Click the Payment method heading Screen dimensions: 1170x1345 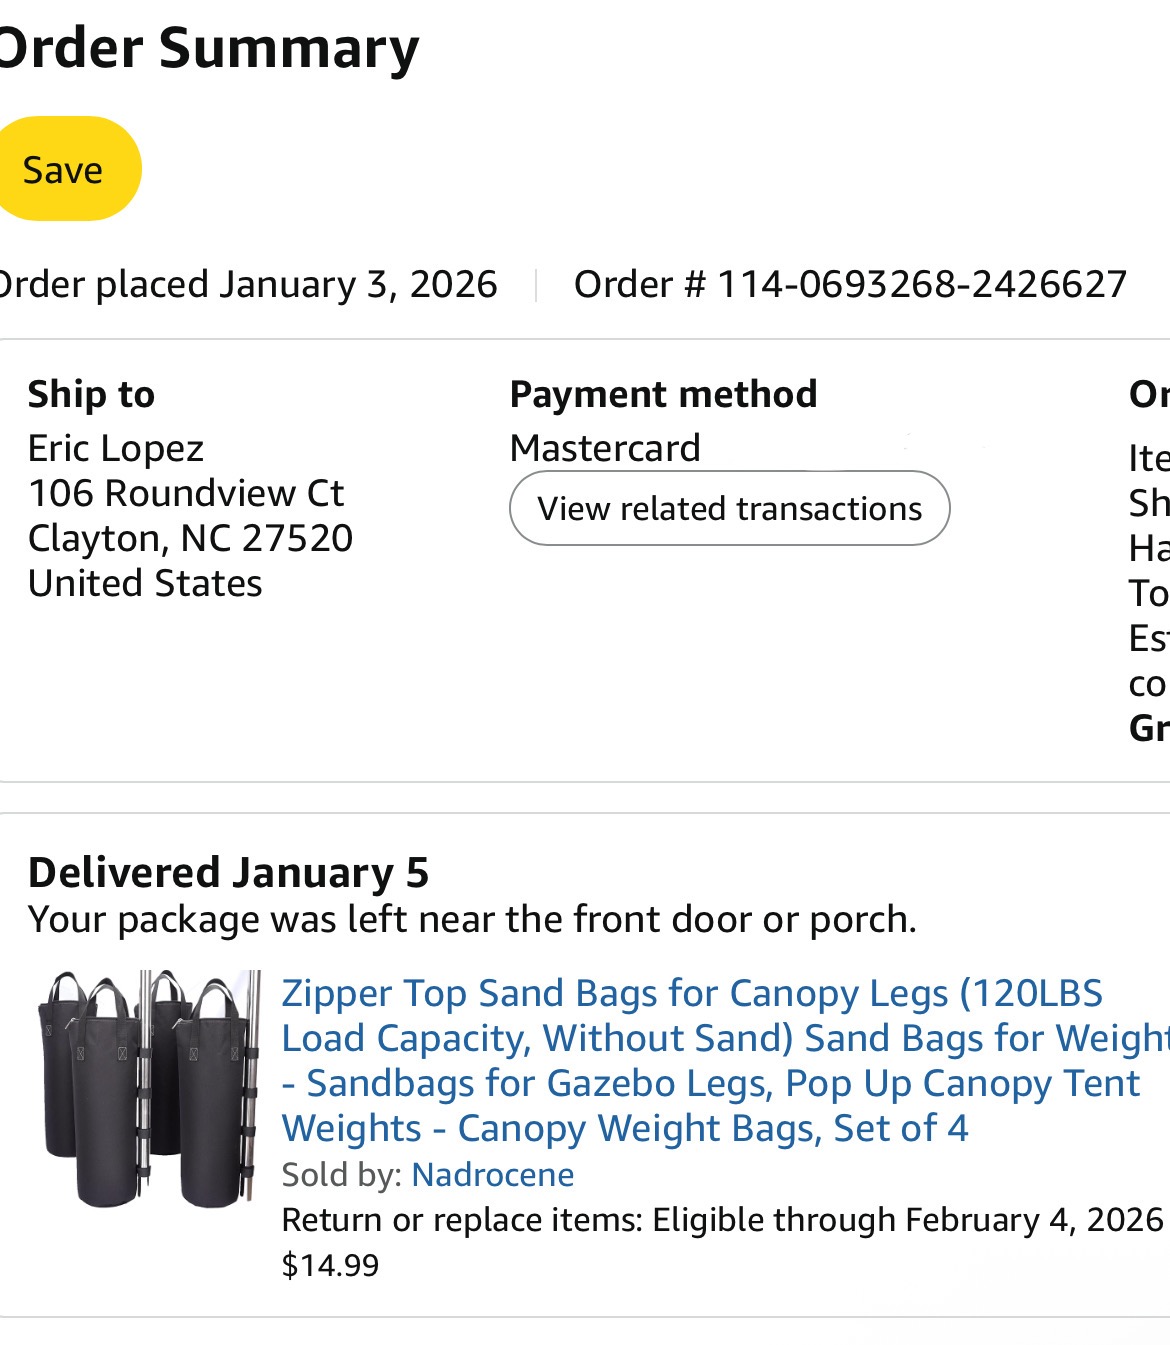click(x=663, y=394)
